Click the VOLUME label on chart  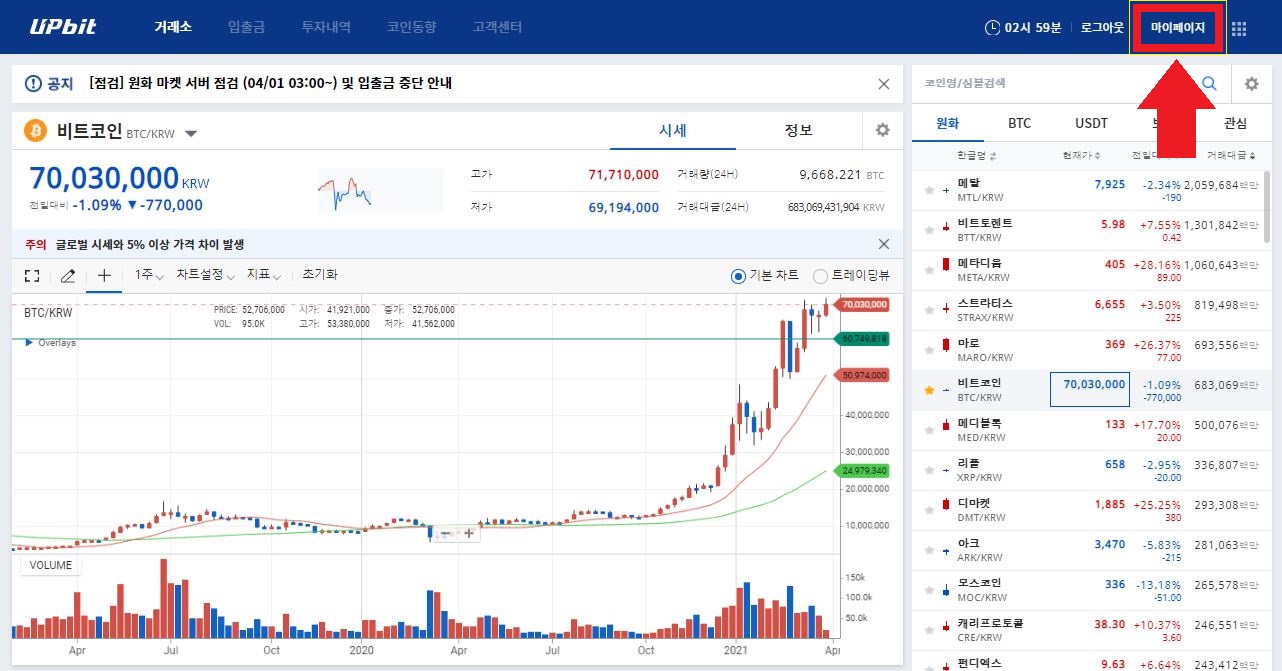point(51,565)
